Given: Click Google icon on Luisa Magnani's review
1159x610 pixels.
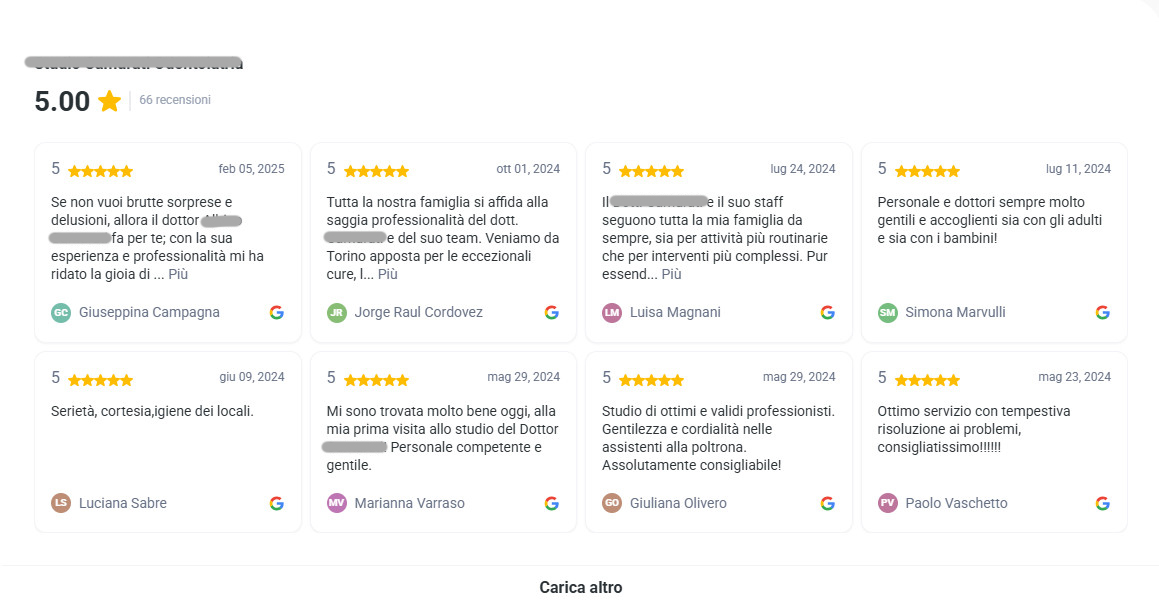Looking at the screenshot, I should pos(828,312).
